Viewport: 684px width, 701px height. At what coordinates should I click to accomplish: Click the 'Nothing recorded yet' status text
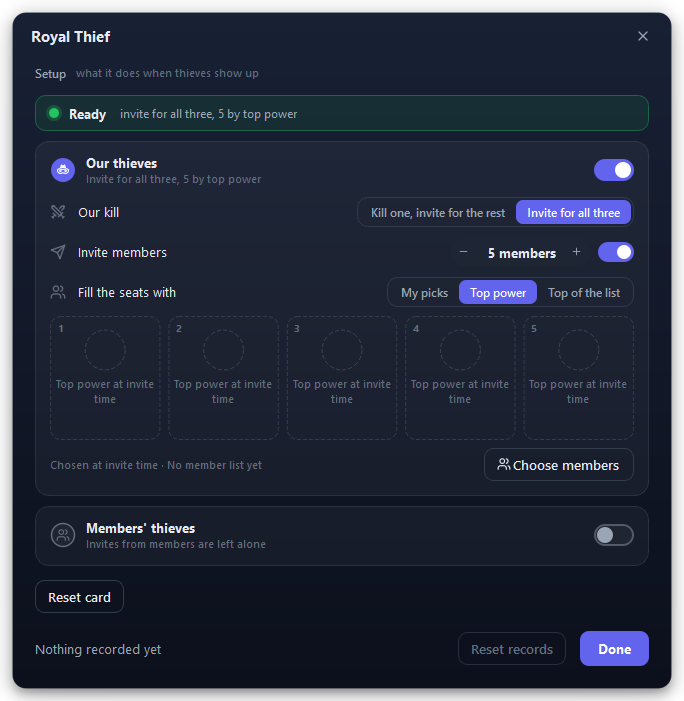tap(98, 649)
